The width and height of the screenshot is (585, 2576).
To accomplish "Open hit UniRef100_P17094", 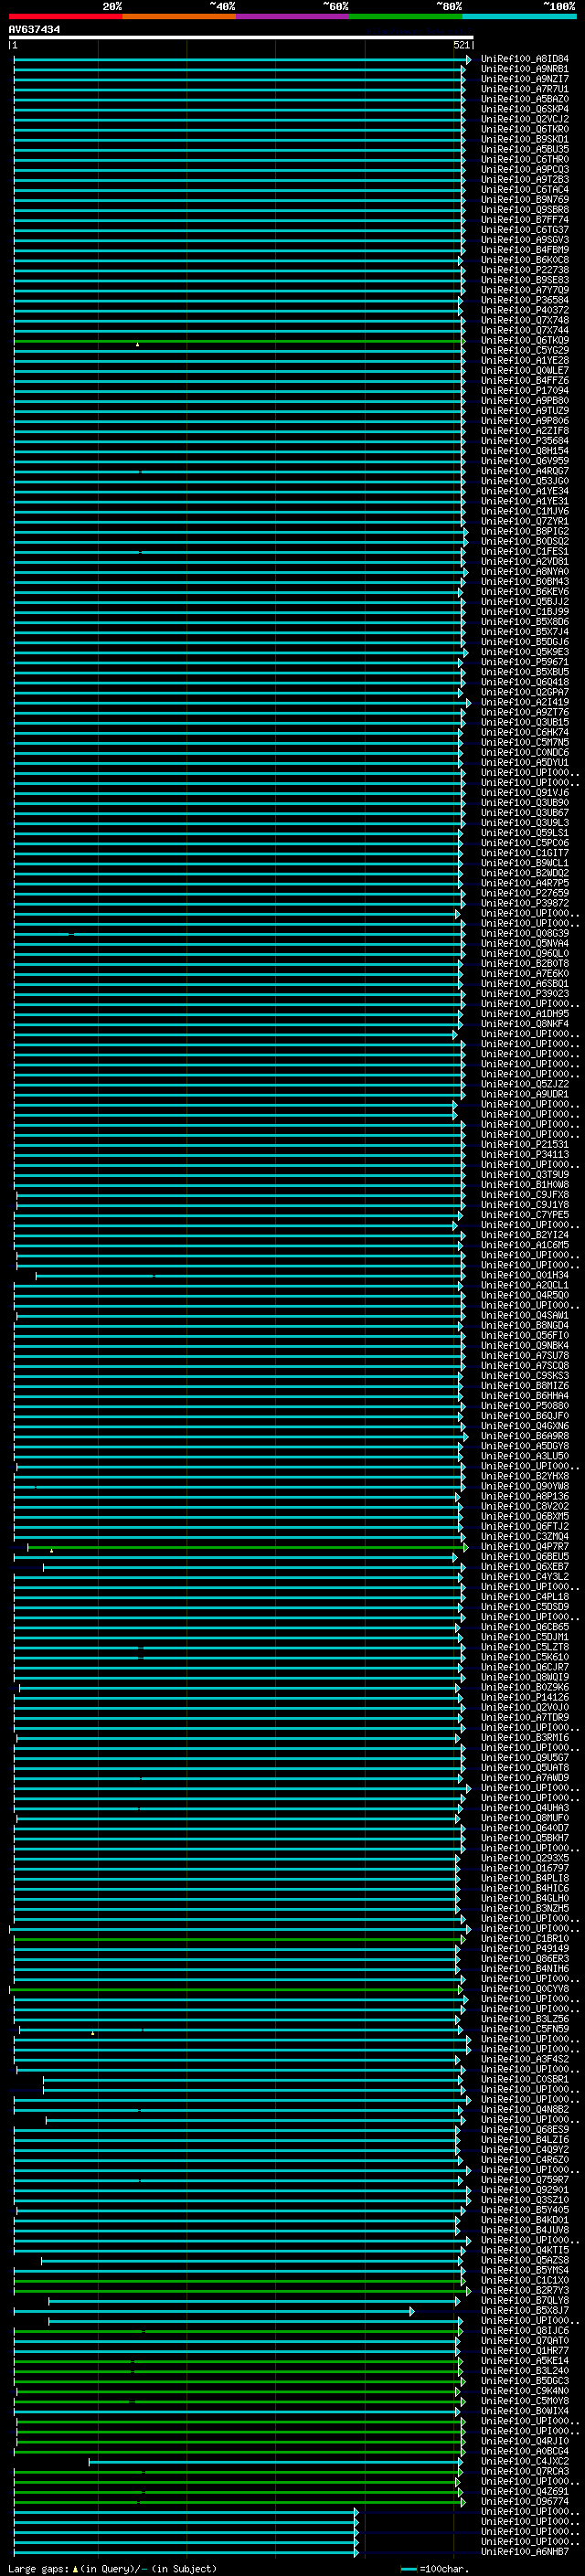I will 525,391.
